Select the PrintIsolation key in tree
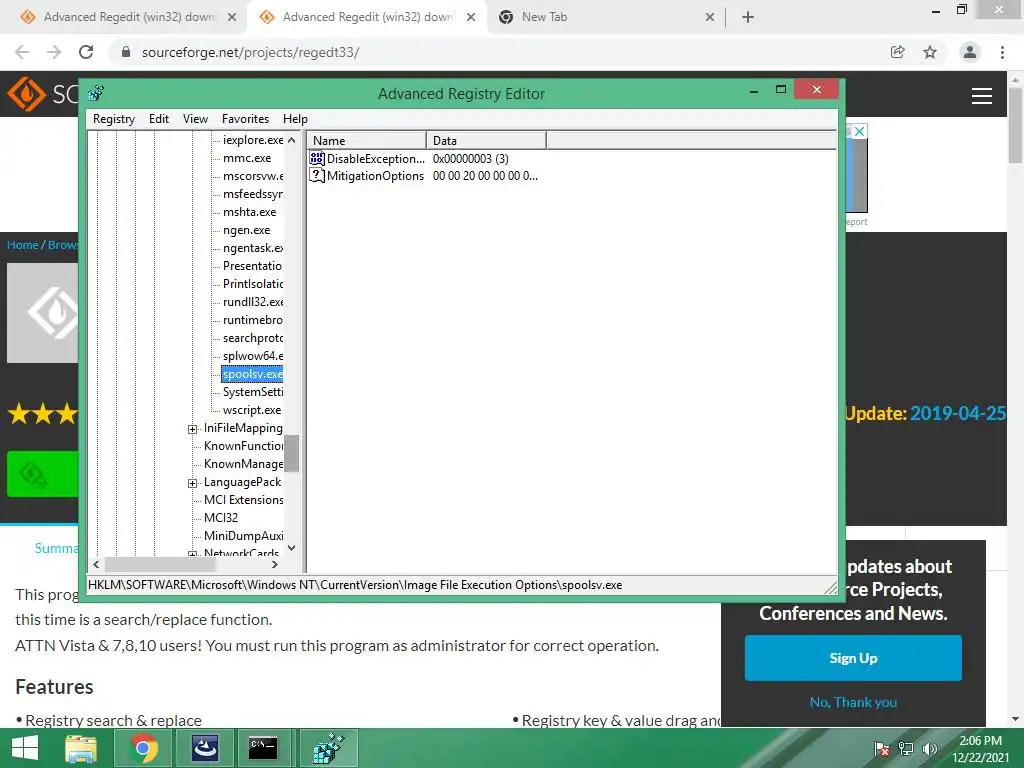Image resolution: width=1024 pixels, height=768 pixels. [x=253, y=284]
